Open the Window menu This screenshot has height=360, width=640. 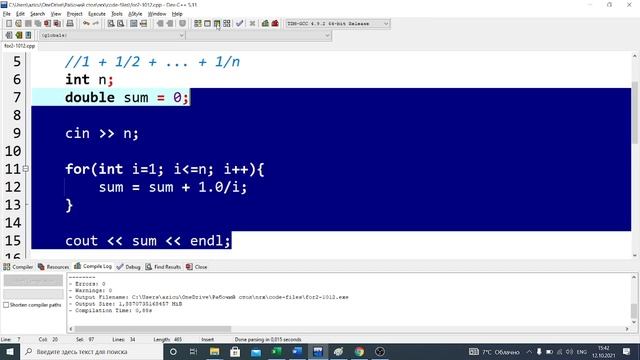point(157,14)
